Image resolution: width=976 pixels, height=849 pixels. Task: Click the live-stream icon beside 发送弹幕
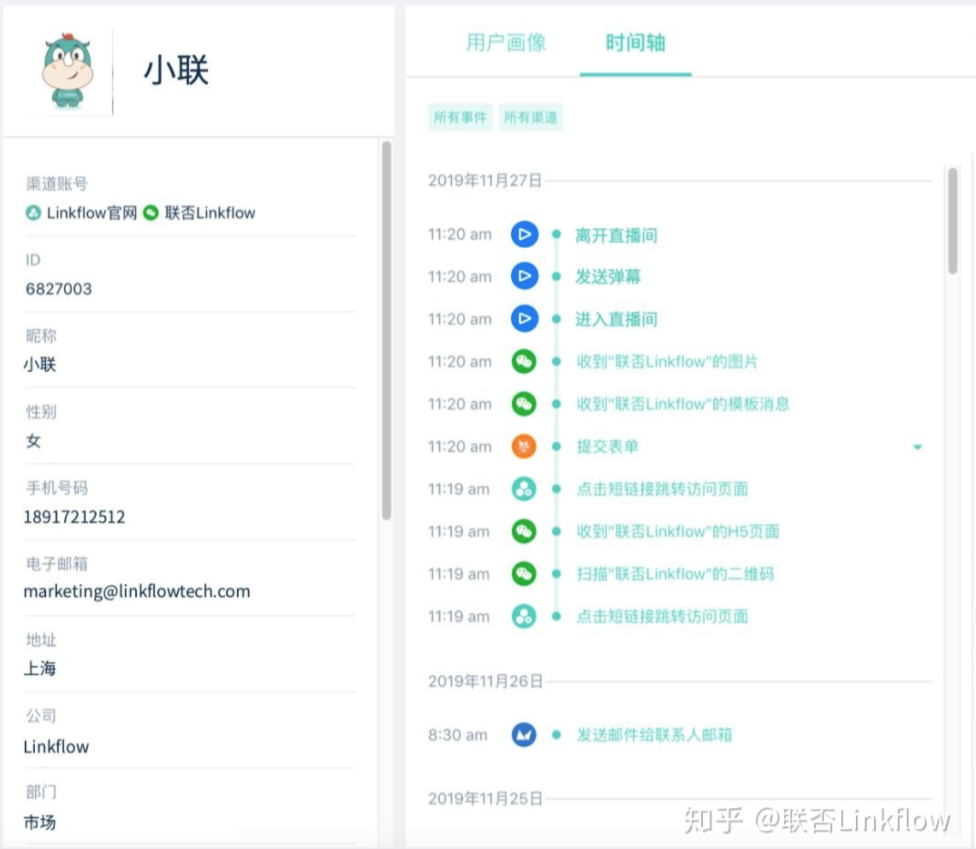pos(524,276)
